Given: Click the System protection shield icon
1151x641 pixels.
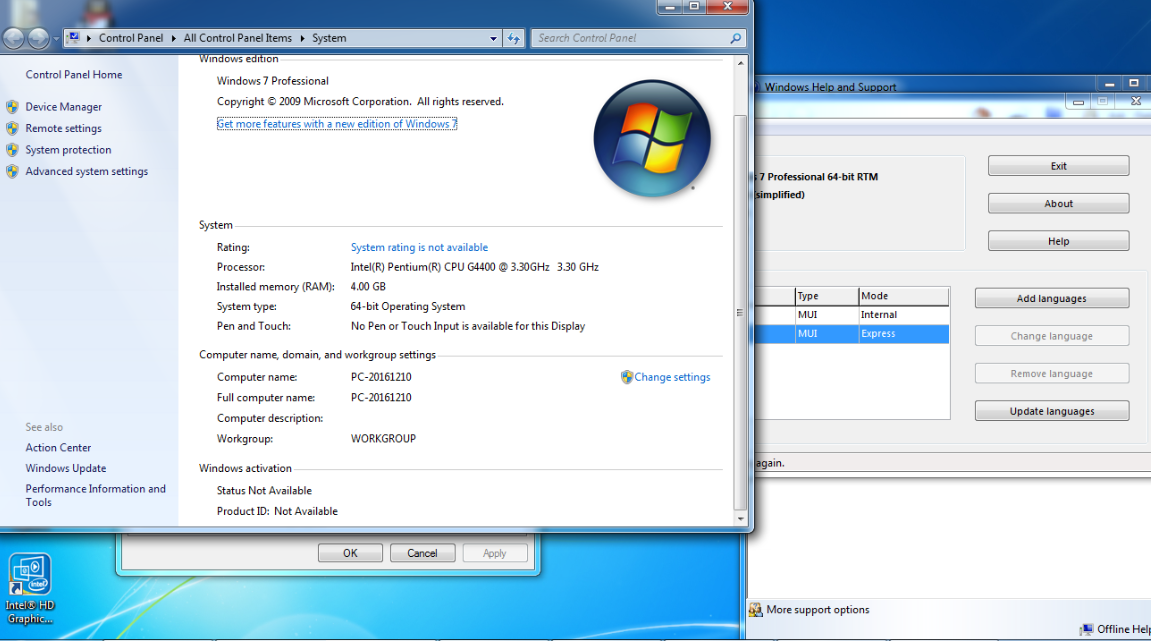Looking at the screenshot, I should point(12,150).
